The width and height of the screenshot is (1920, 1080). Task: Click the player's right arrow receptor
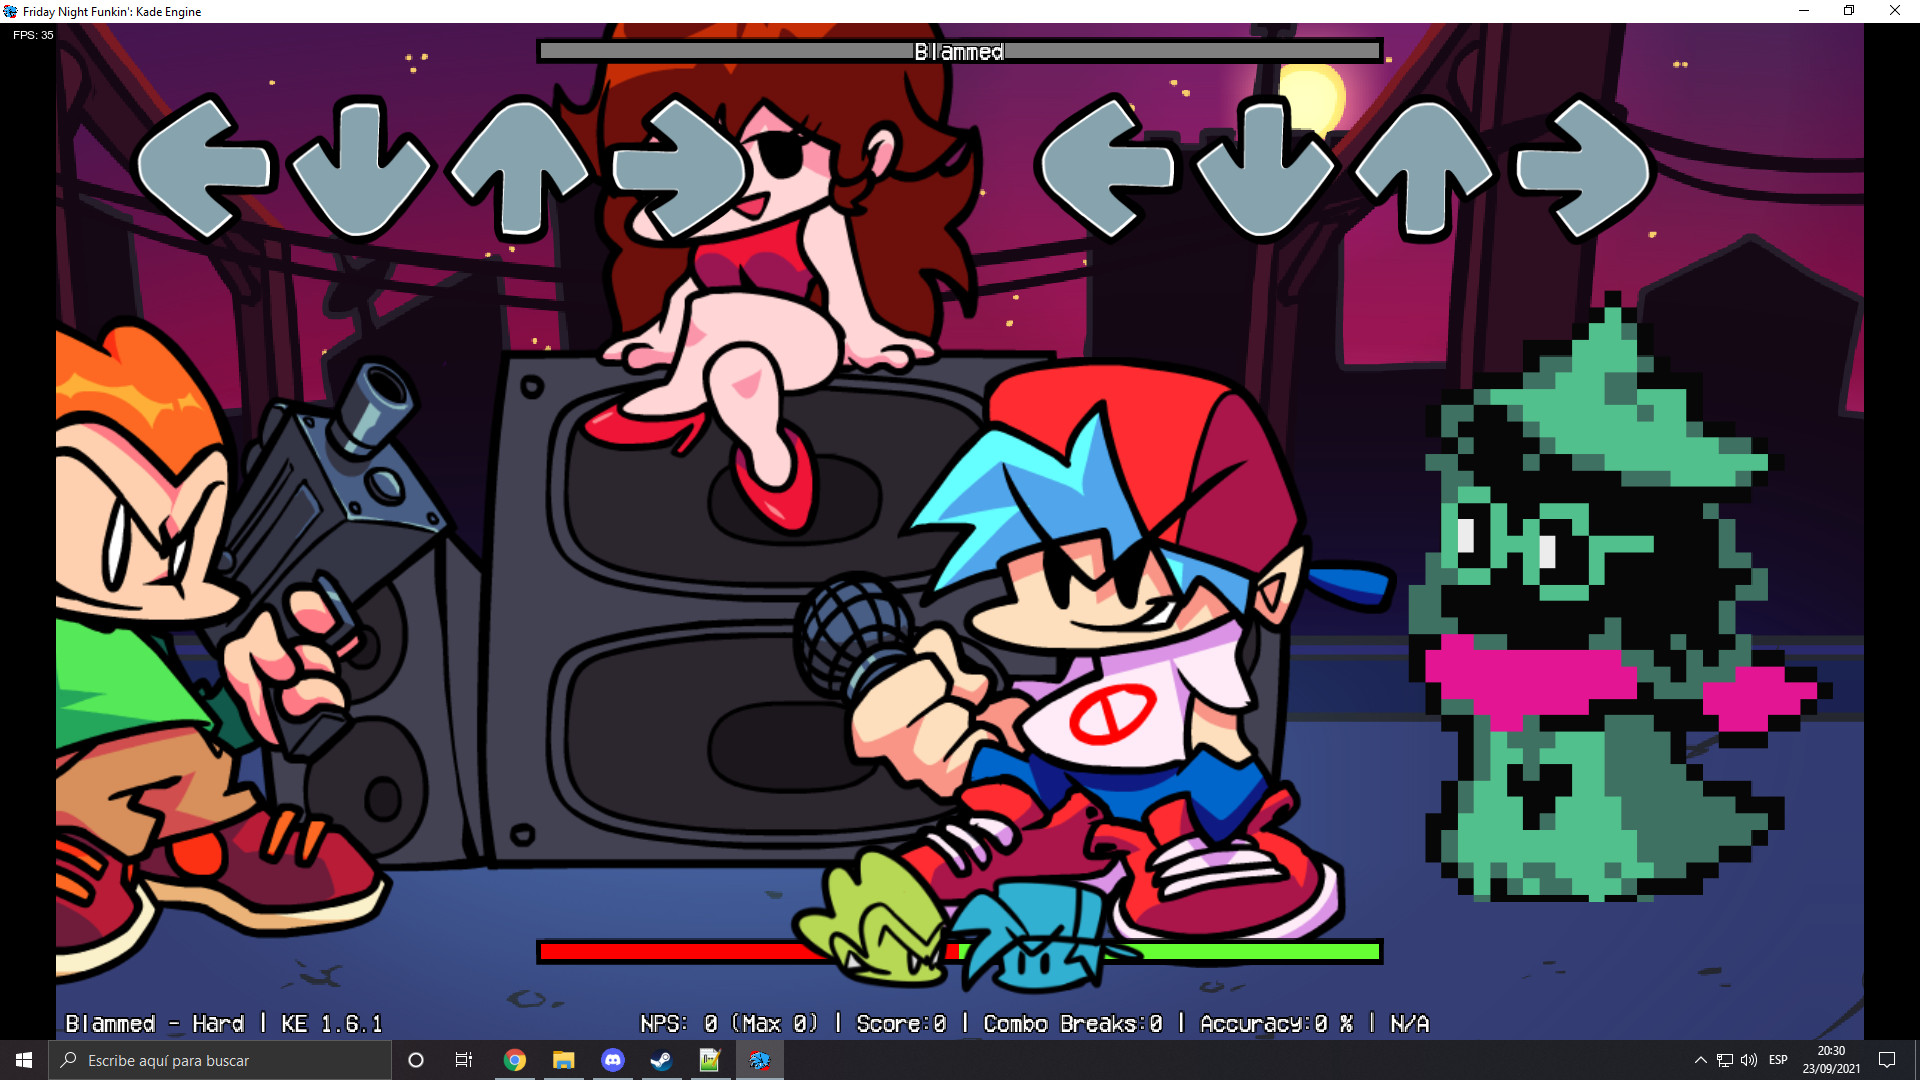[1584, 168]
